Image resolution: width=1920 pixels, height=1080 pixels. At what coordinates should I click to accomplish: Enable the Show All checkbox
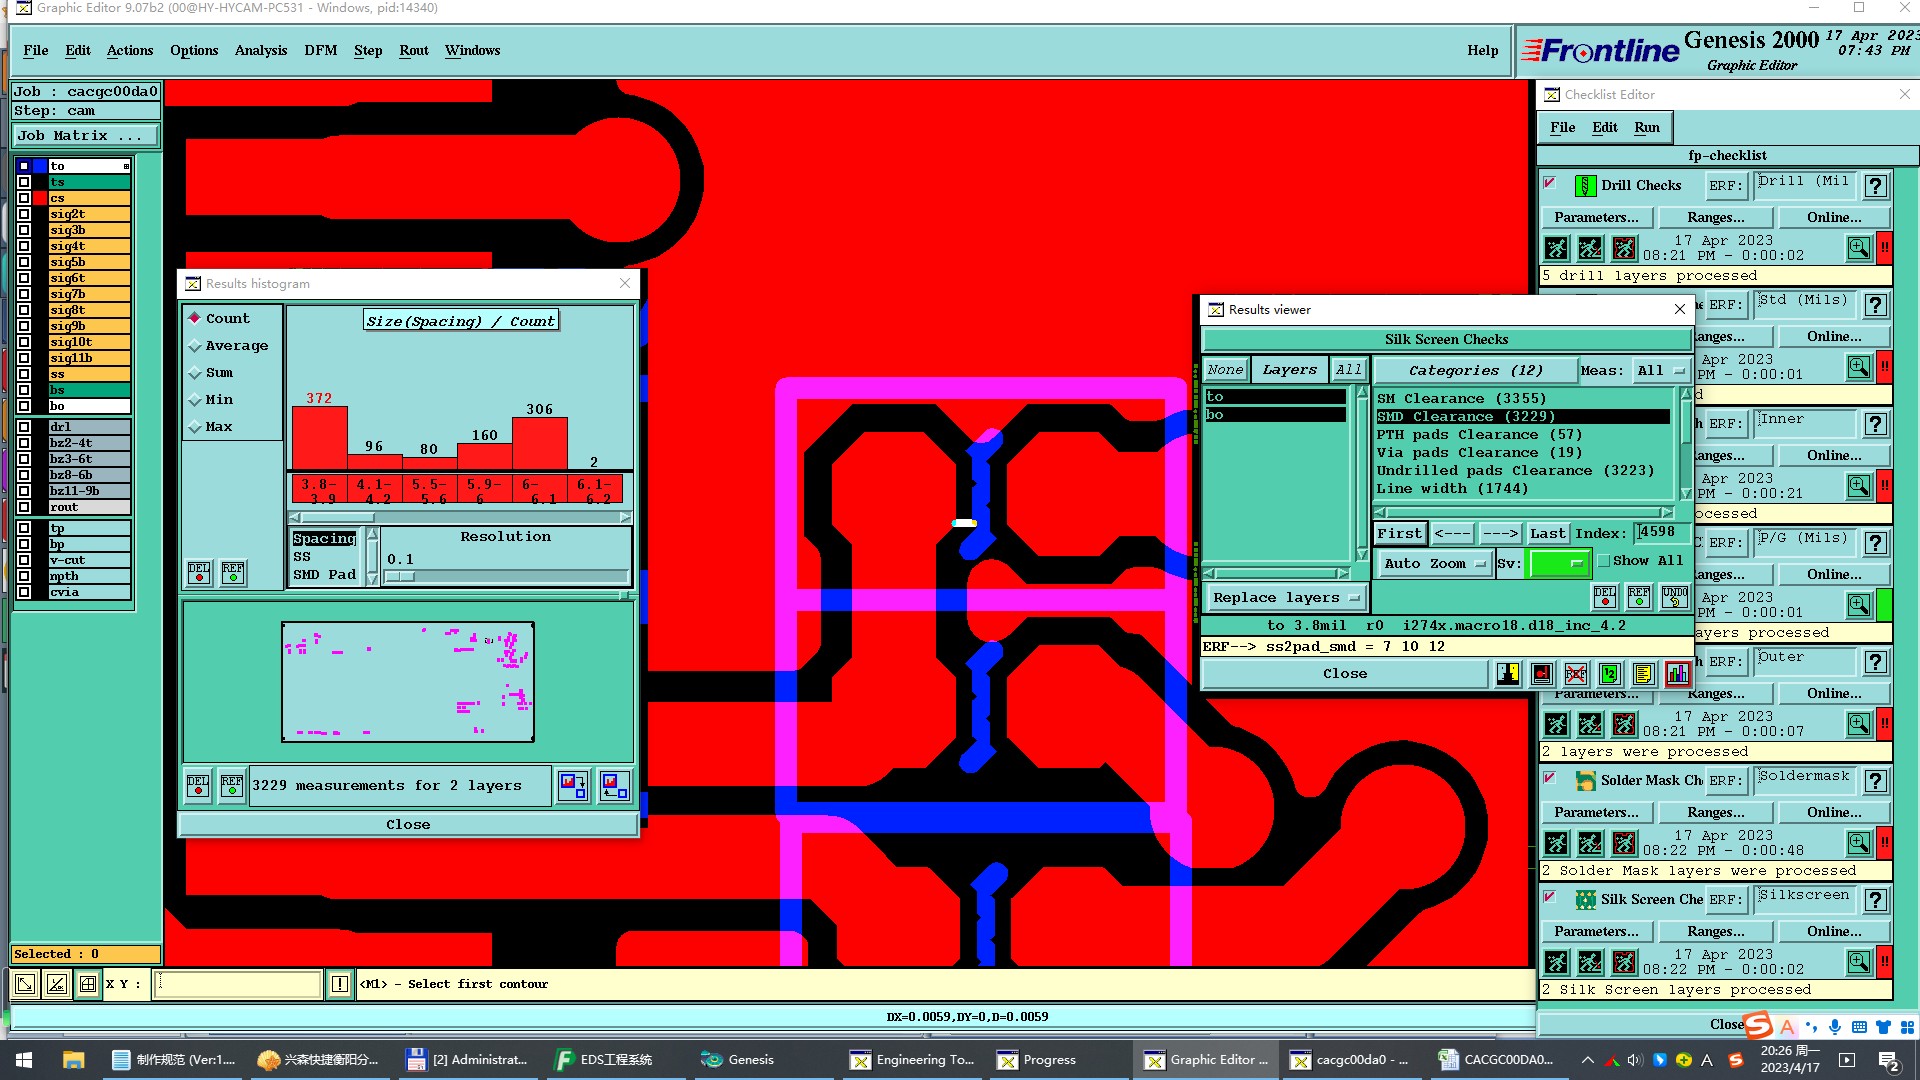(x=1604, y=561)
